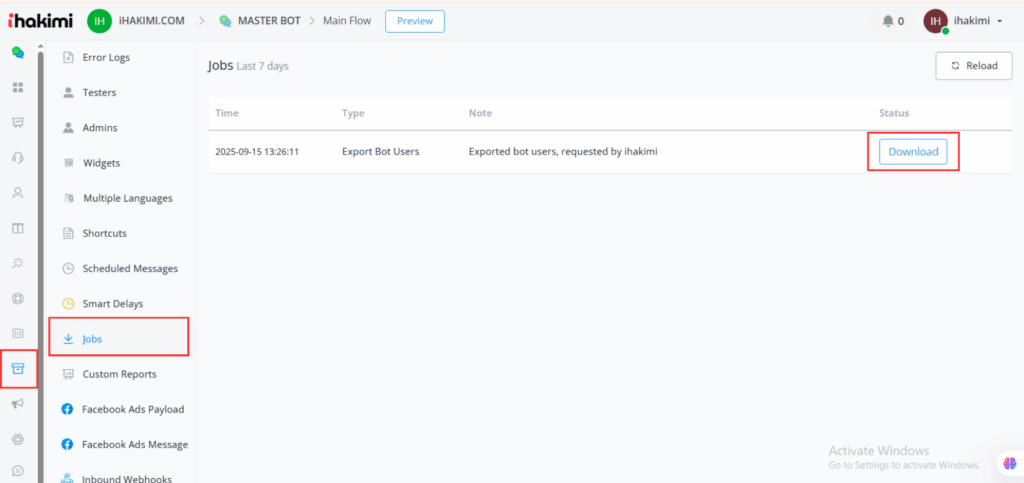Open the contacts person icon in sidebar
The height and width of the screenshot is (483, 1024).
coord(17,193)
